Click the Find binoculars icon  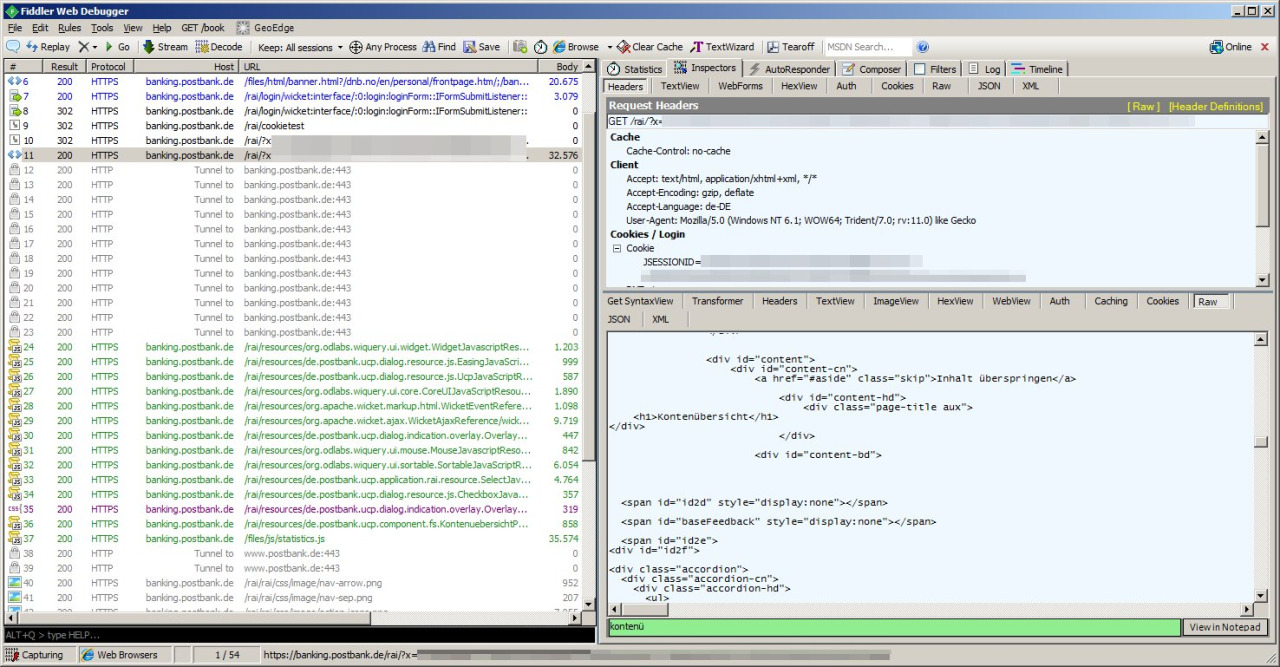(x=429, y=47)
